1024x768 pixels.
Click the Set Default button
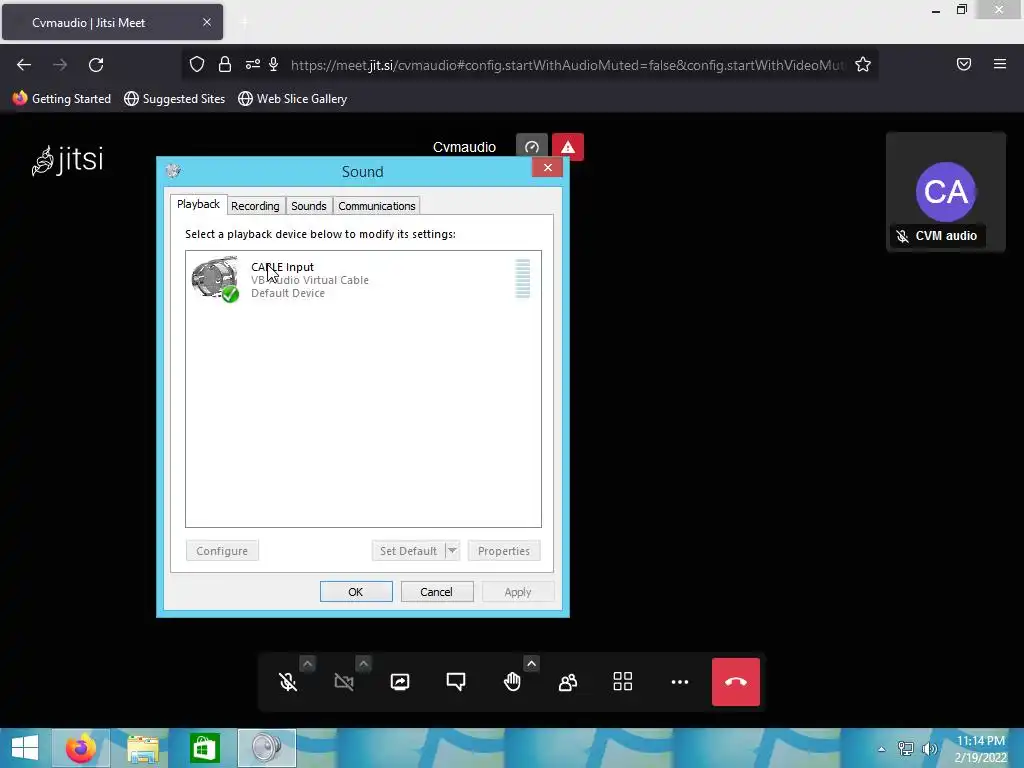coord(408,551)
